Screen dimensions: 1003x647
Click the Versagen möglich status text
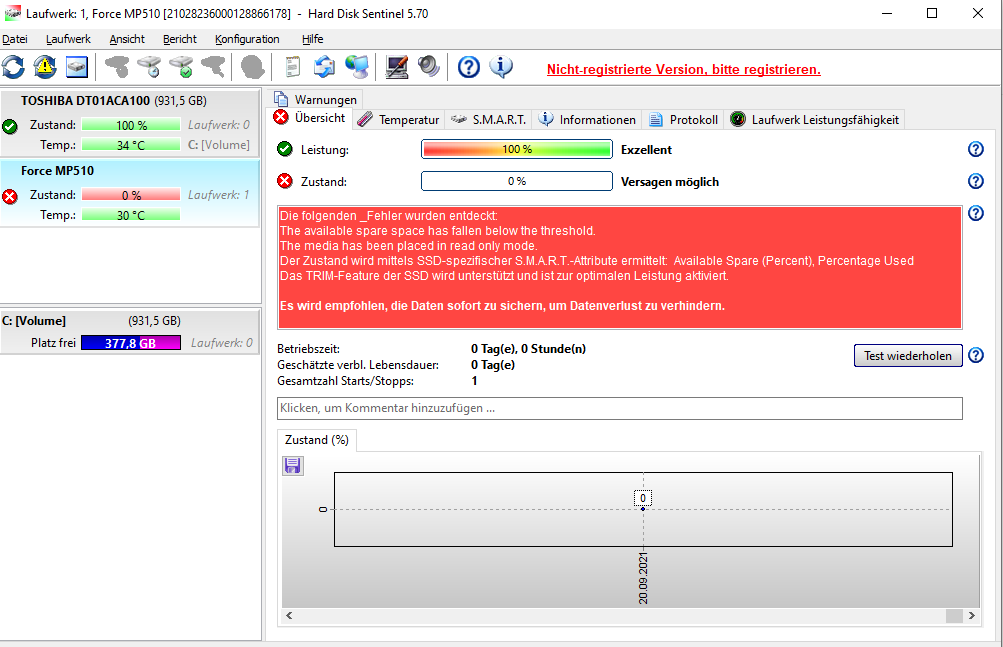(670, 182)
